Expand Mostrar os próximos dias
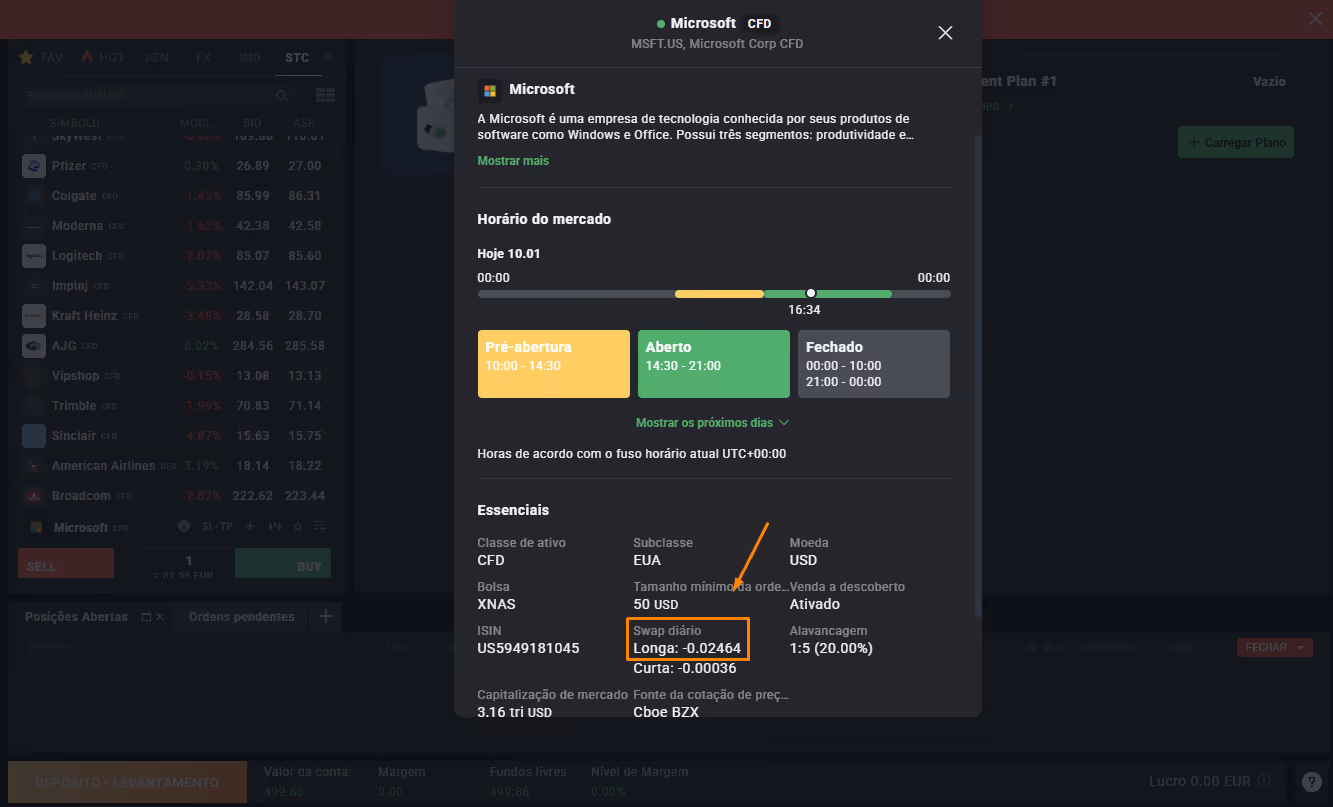Viewport: 1333px width, 807px height. pyautogui.click(x=713, y=423)
